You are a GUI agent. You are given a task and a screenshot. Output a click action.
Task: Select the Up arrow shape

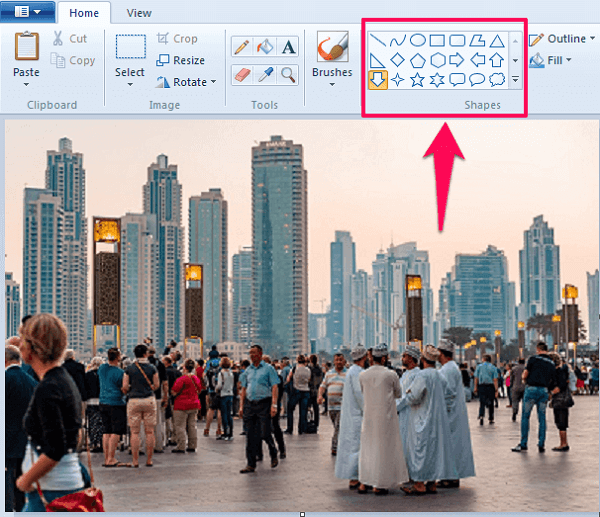[x=497, y=60]
